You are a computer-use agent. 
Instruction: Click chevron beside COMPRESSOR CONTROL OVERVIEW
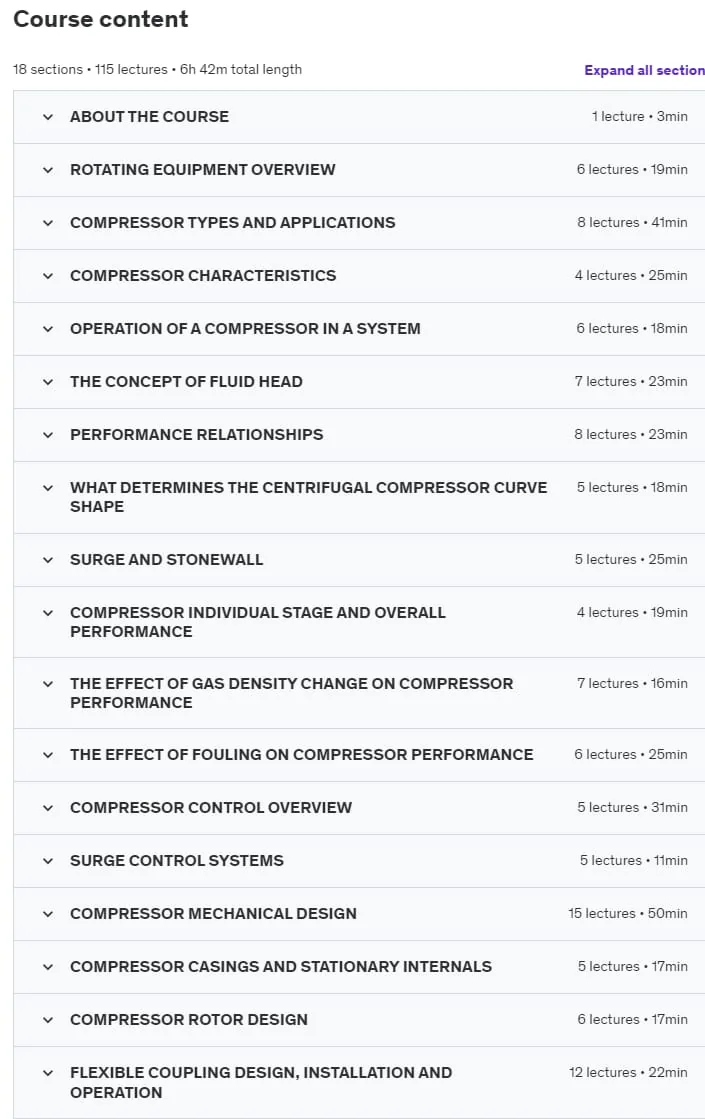click(x=48, y=808)
